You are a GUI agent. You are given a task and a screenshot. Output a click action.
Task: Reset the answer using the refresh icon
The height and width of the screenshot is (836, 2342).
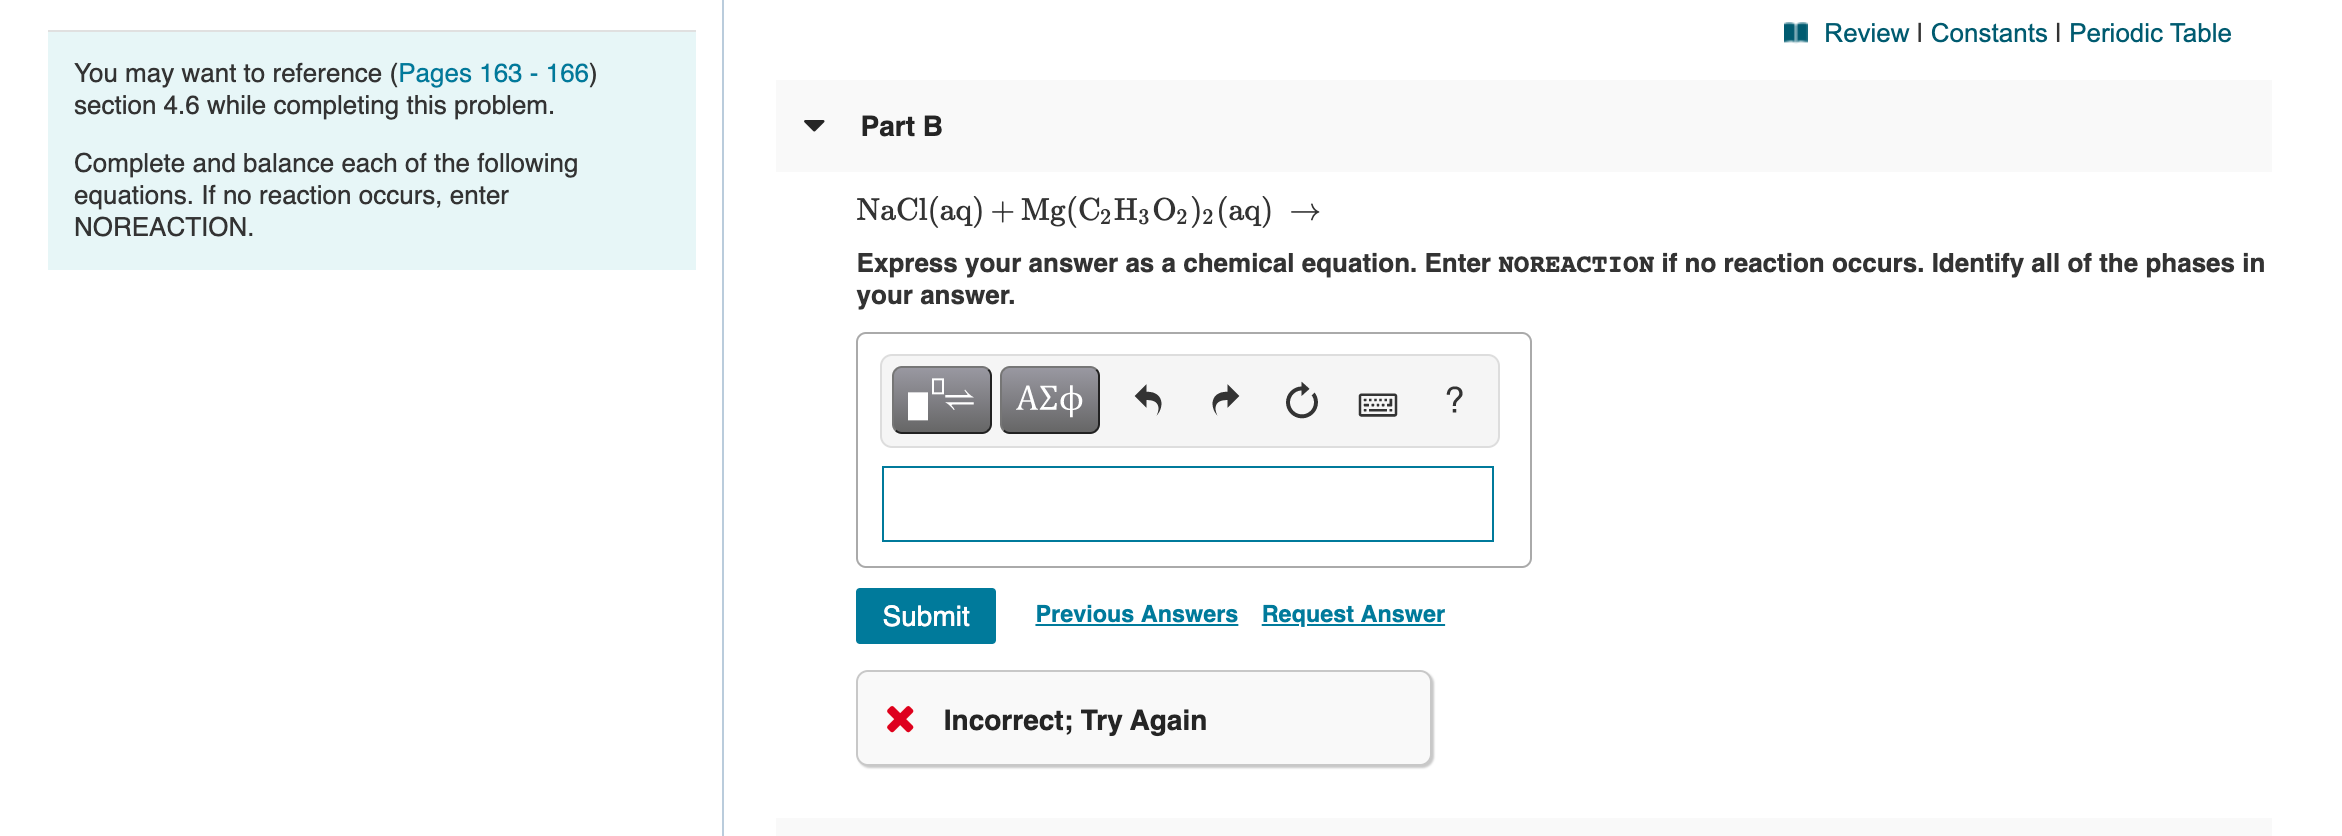pos(1299,400)
